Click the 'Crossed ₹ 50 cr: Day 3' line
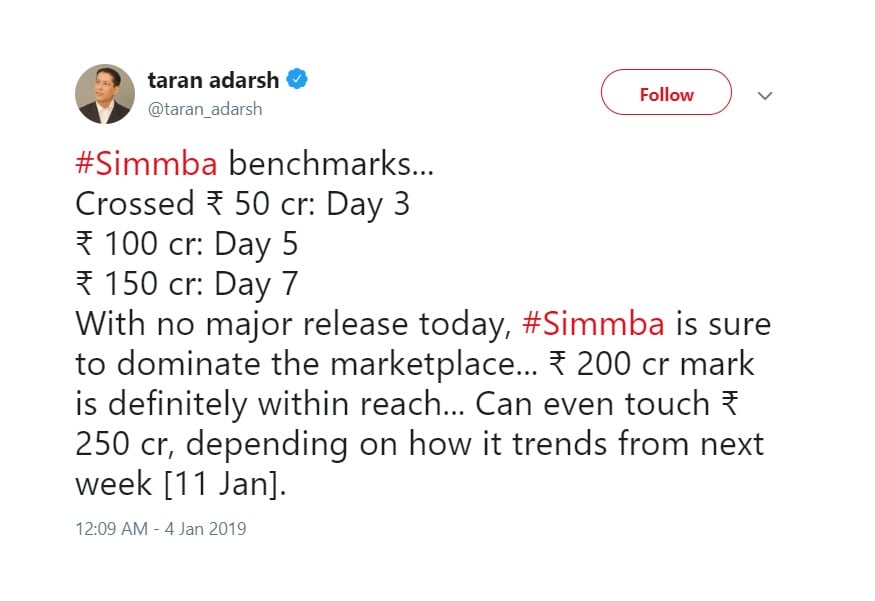Screen dimensions: 875x601 (x=243, y=204)
